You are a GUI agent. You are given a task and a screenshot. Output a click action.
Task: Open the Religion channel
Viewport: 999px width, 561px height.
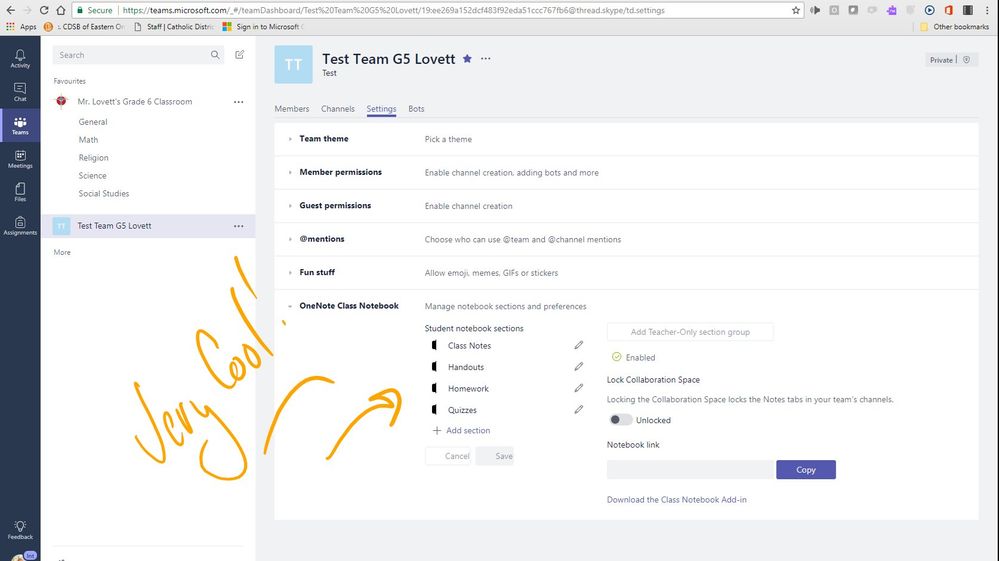[x=94, y=157]
